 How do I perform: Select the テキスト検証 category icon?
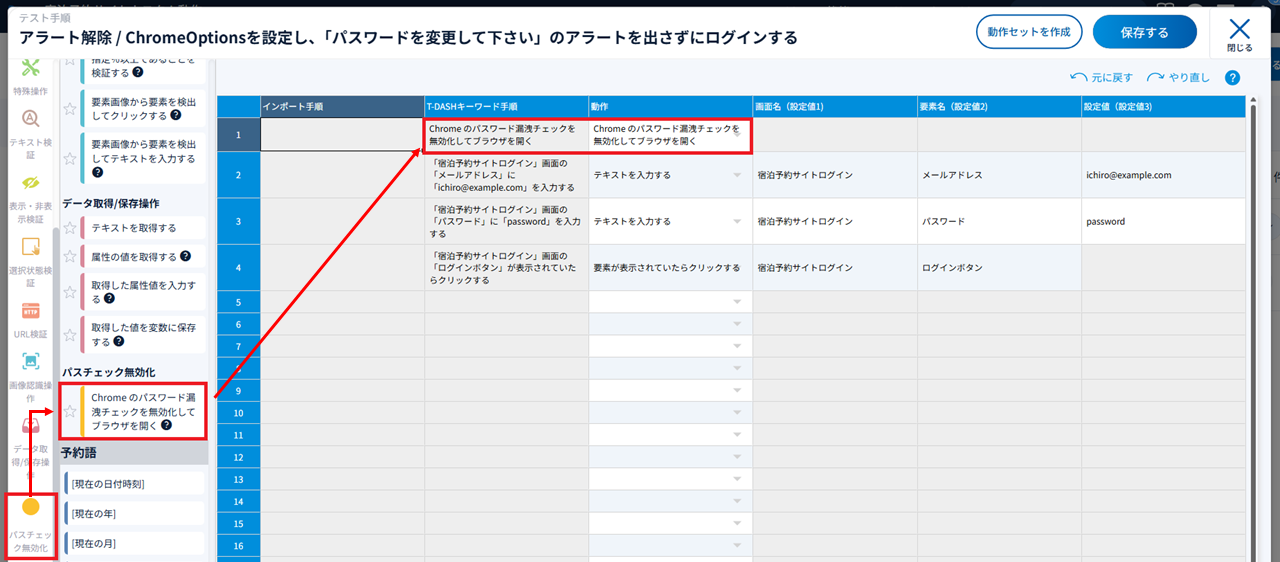click(x=30, y=119)
